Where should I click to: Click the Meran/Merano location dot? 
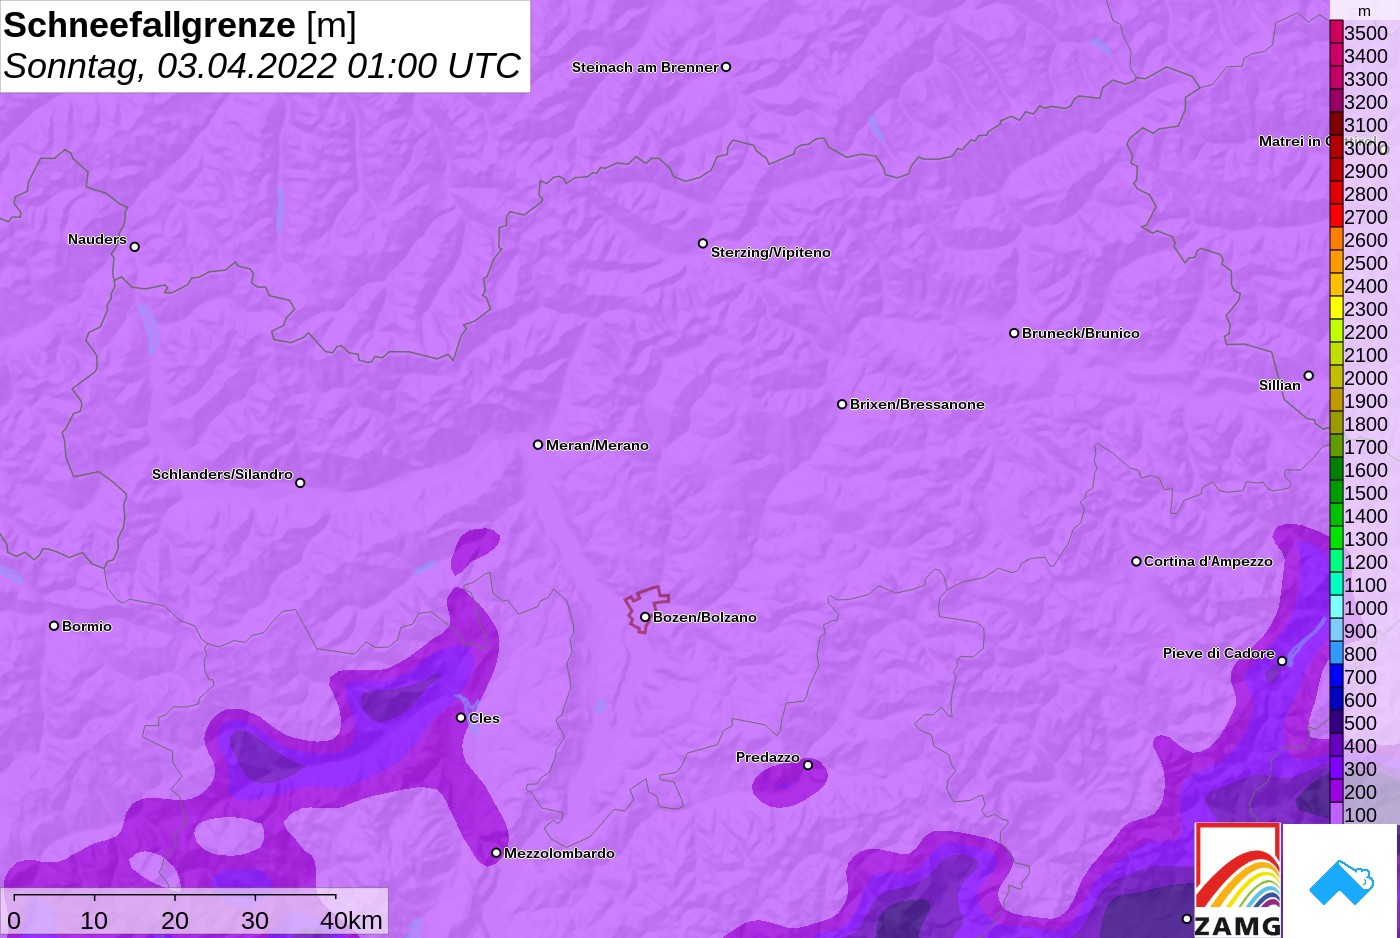click(x=538, y=445)
